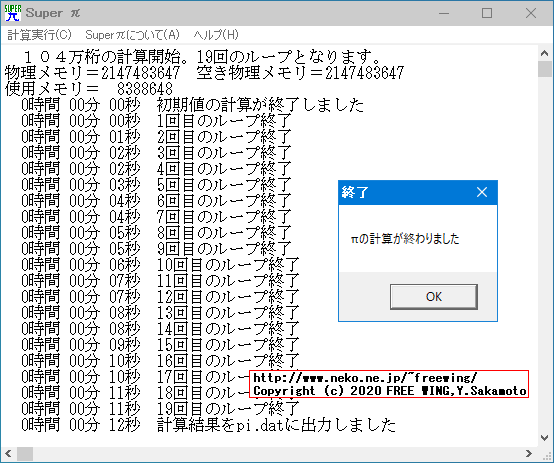The height and width of the screenshot is (463, 554).
Task: Maximize the Super π window
Action: point(487,13)
